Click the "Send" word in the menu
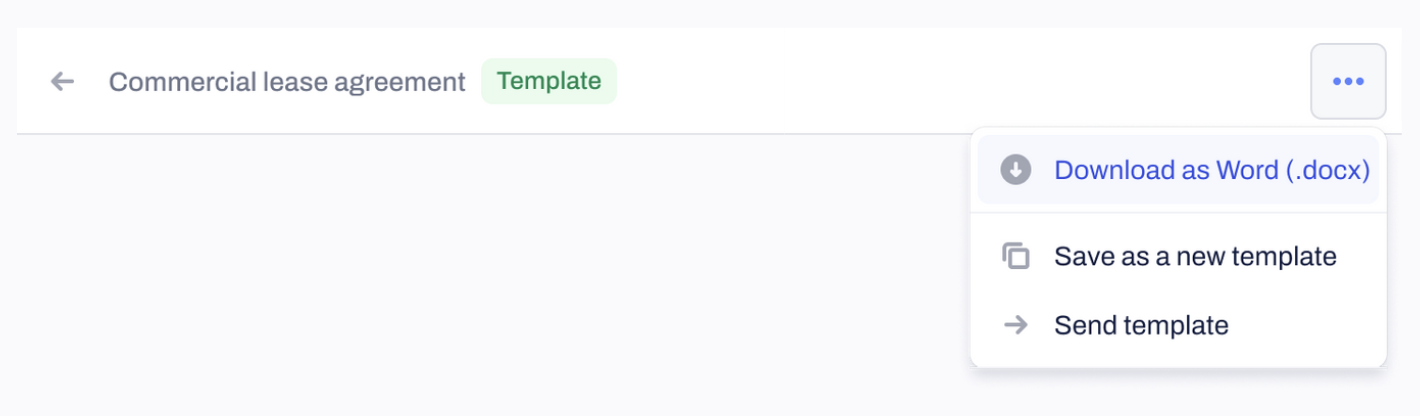Image resolution: width=1420 pixels, height=416 pixels. 1085,325
